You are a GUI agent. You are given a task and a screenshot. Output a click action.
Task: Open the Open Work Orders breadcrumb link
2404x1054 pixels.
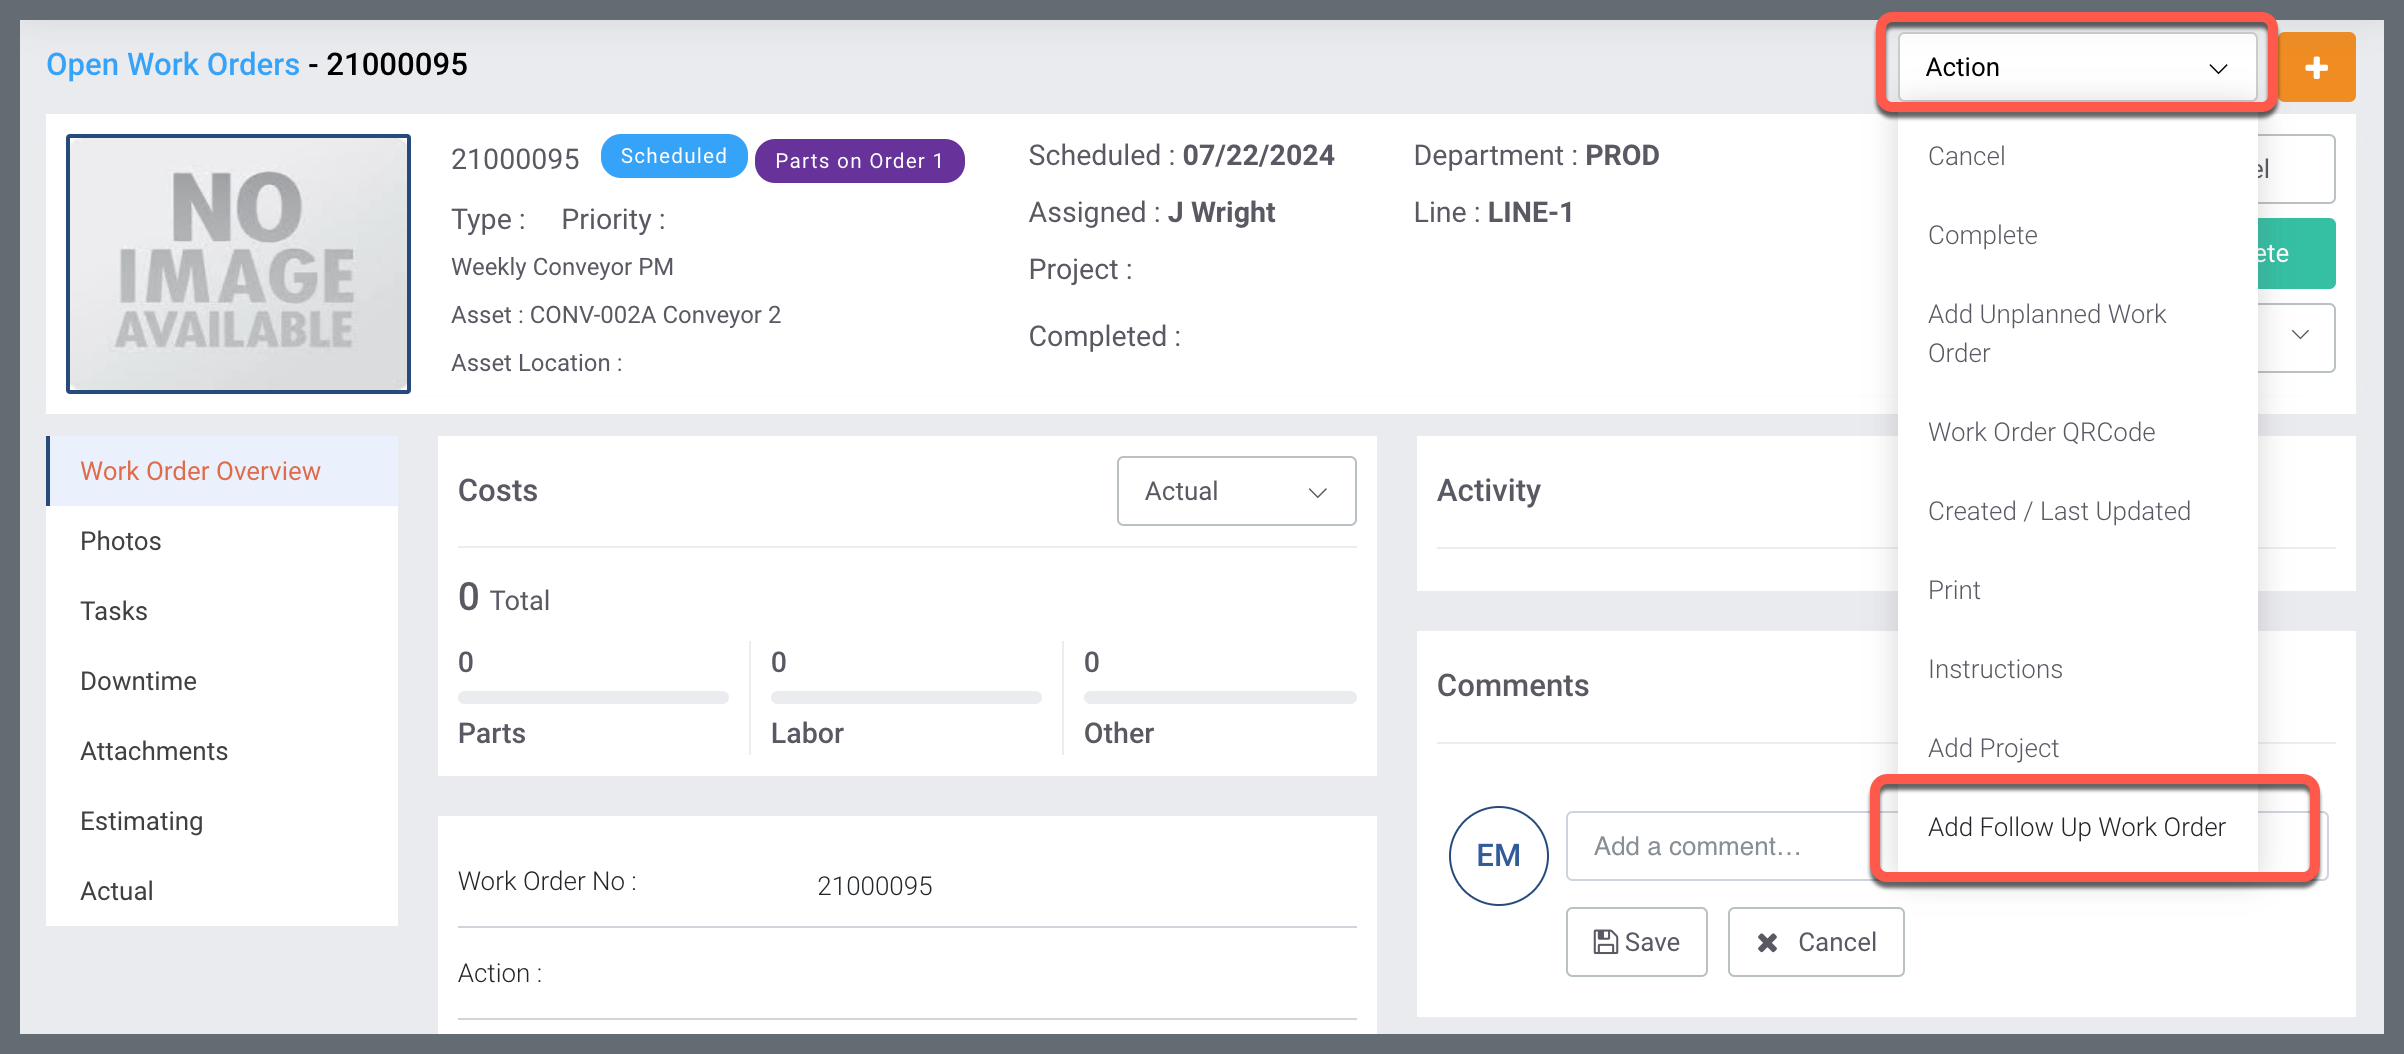[x=173, y=64]
